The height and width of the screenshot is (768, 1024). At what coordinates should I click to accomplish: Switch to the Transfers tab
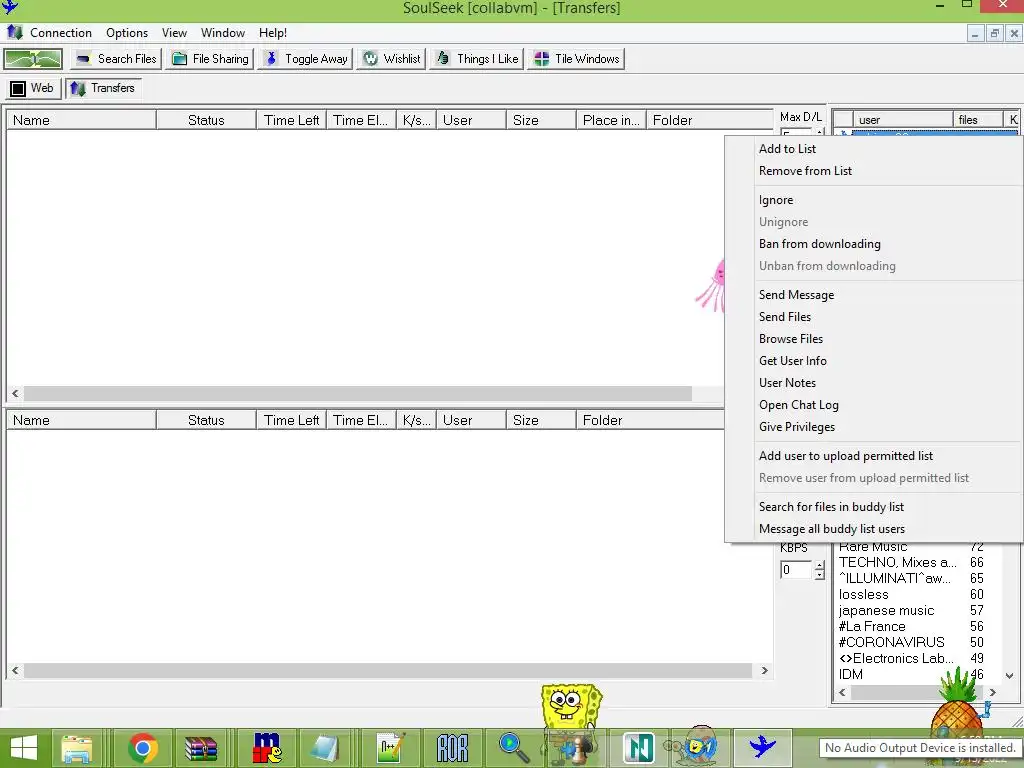103,88
